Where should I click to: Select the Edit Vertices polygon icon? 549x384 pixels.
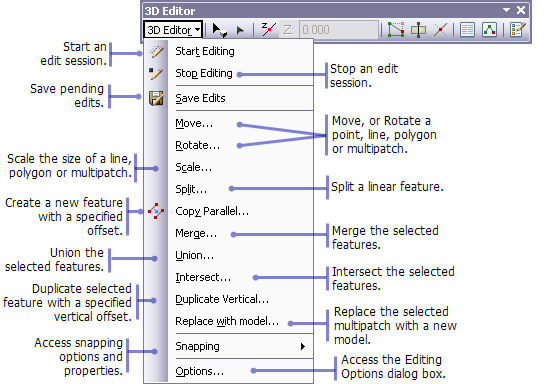click(x=396, y=30)
